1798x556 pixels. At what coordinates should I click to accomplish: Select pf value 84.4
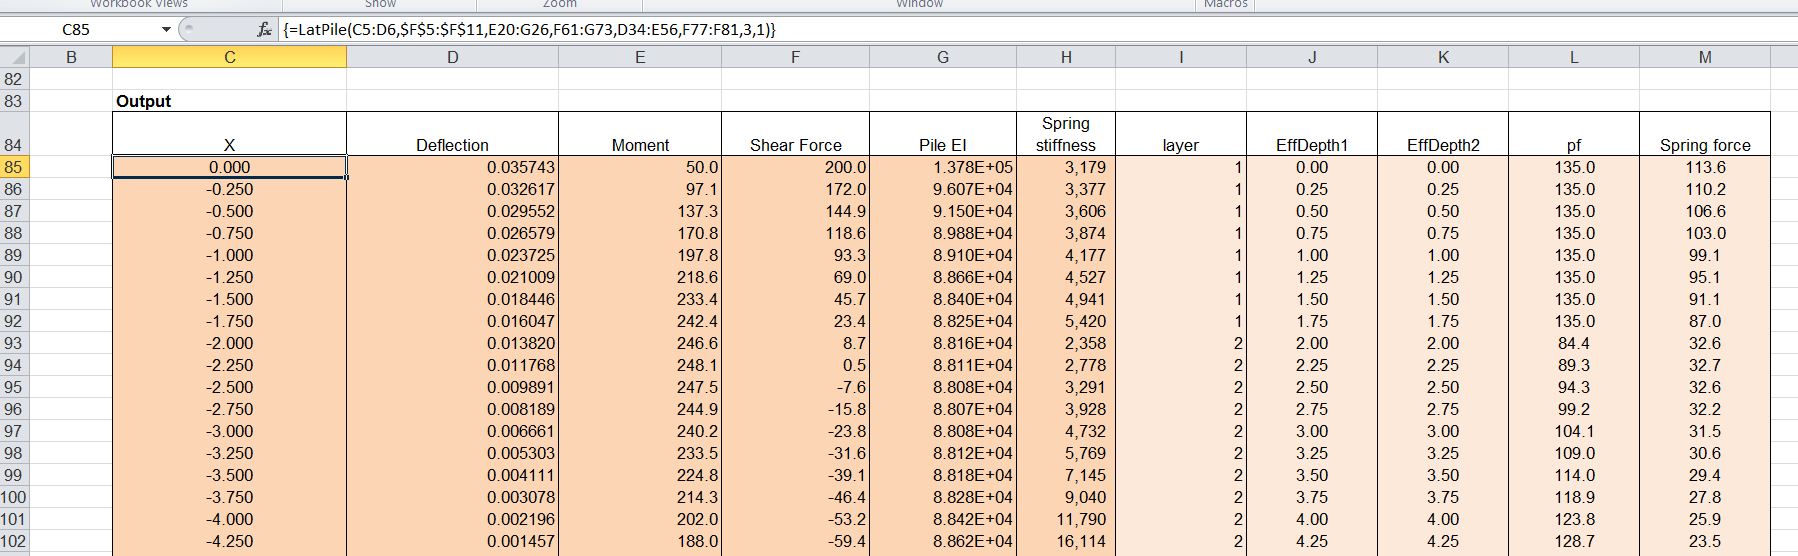pos(1573,343)
